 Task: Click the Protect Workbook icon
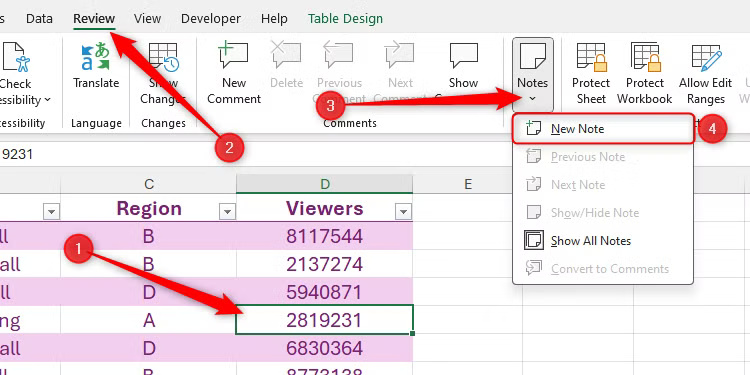645,57
